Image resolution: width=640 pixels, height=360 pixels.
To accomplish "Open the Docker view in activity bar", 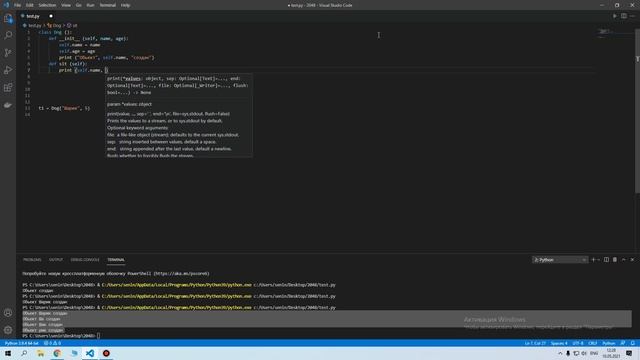I will point(8,105).
